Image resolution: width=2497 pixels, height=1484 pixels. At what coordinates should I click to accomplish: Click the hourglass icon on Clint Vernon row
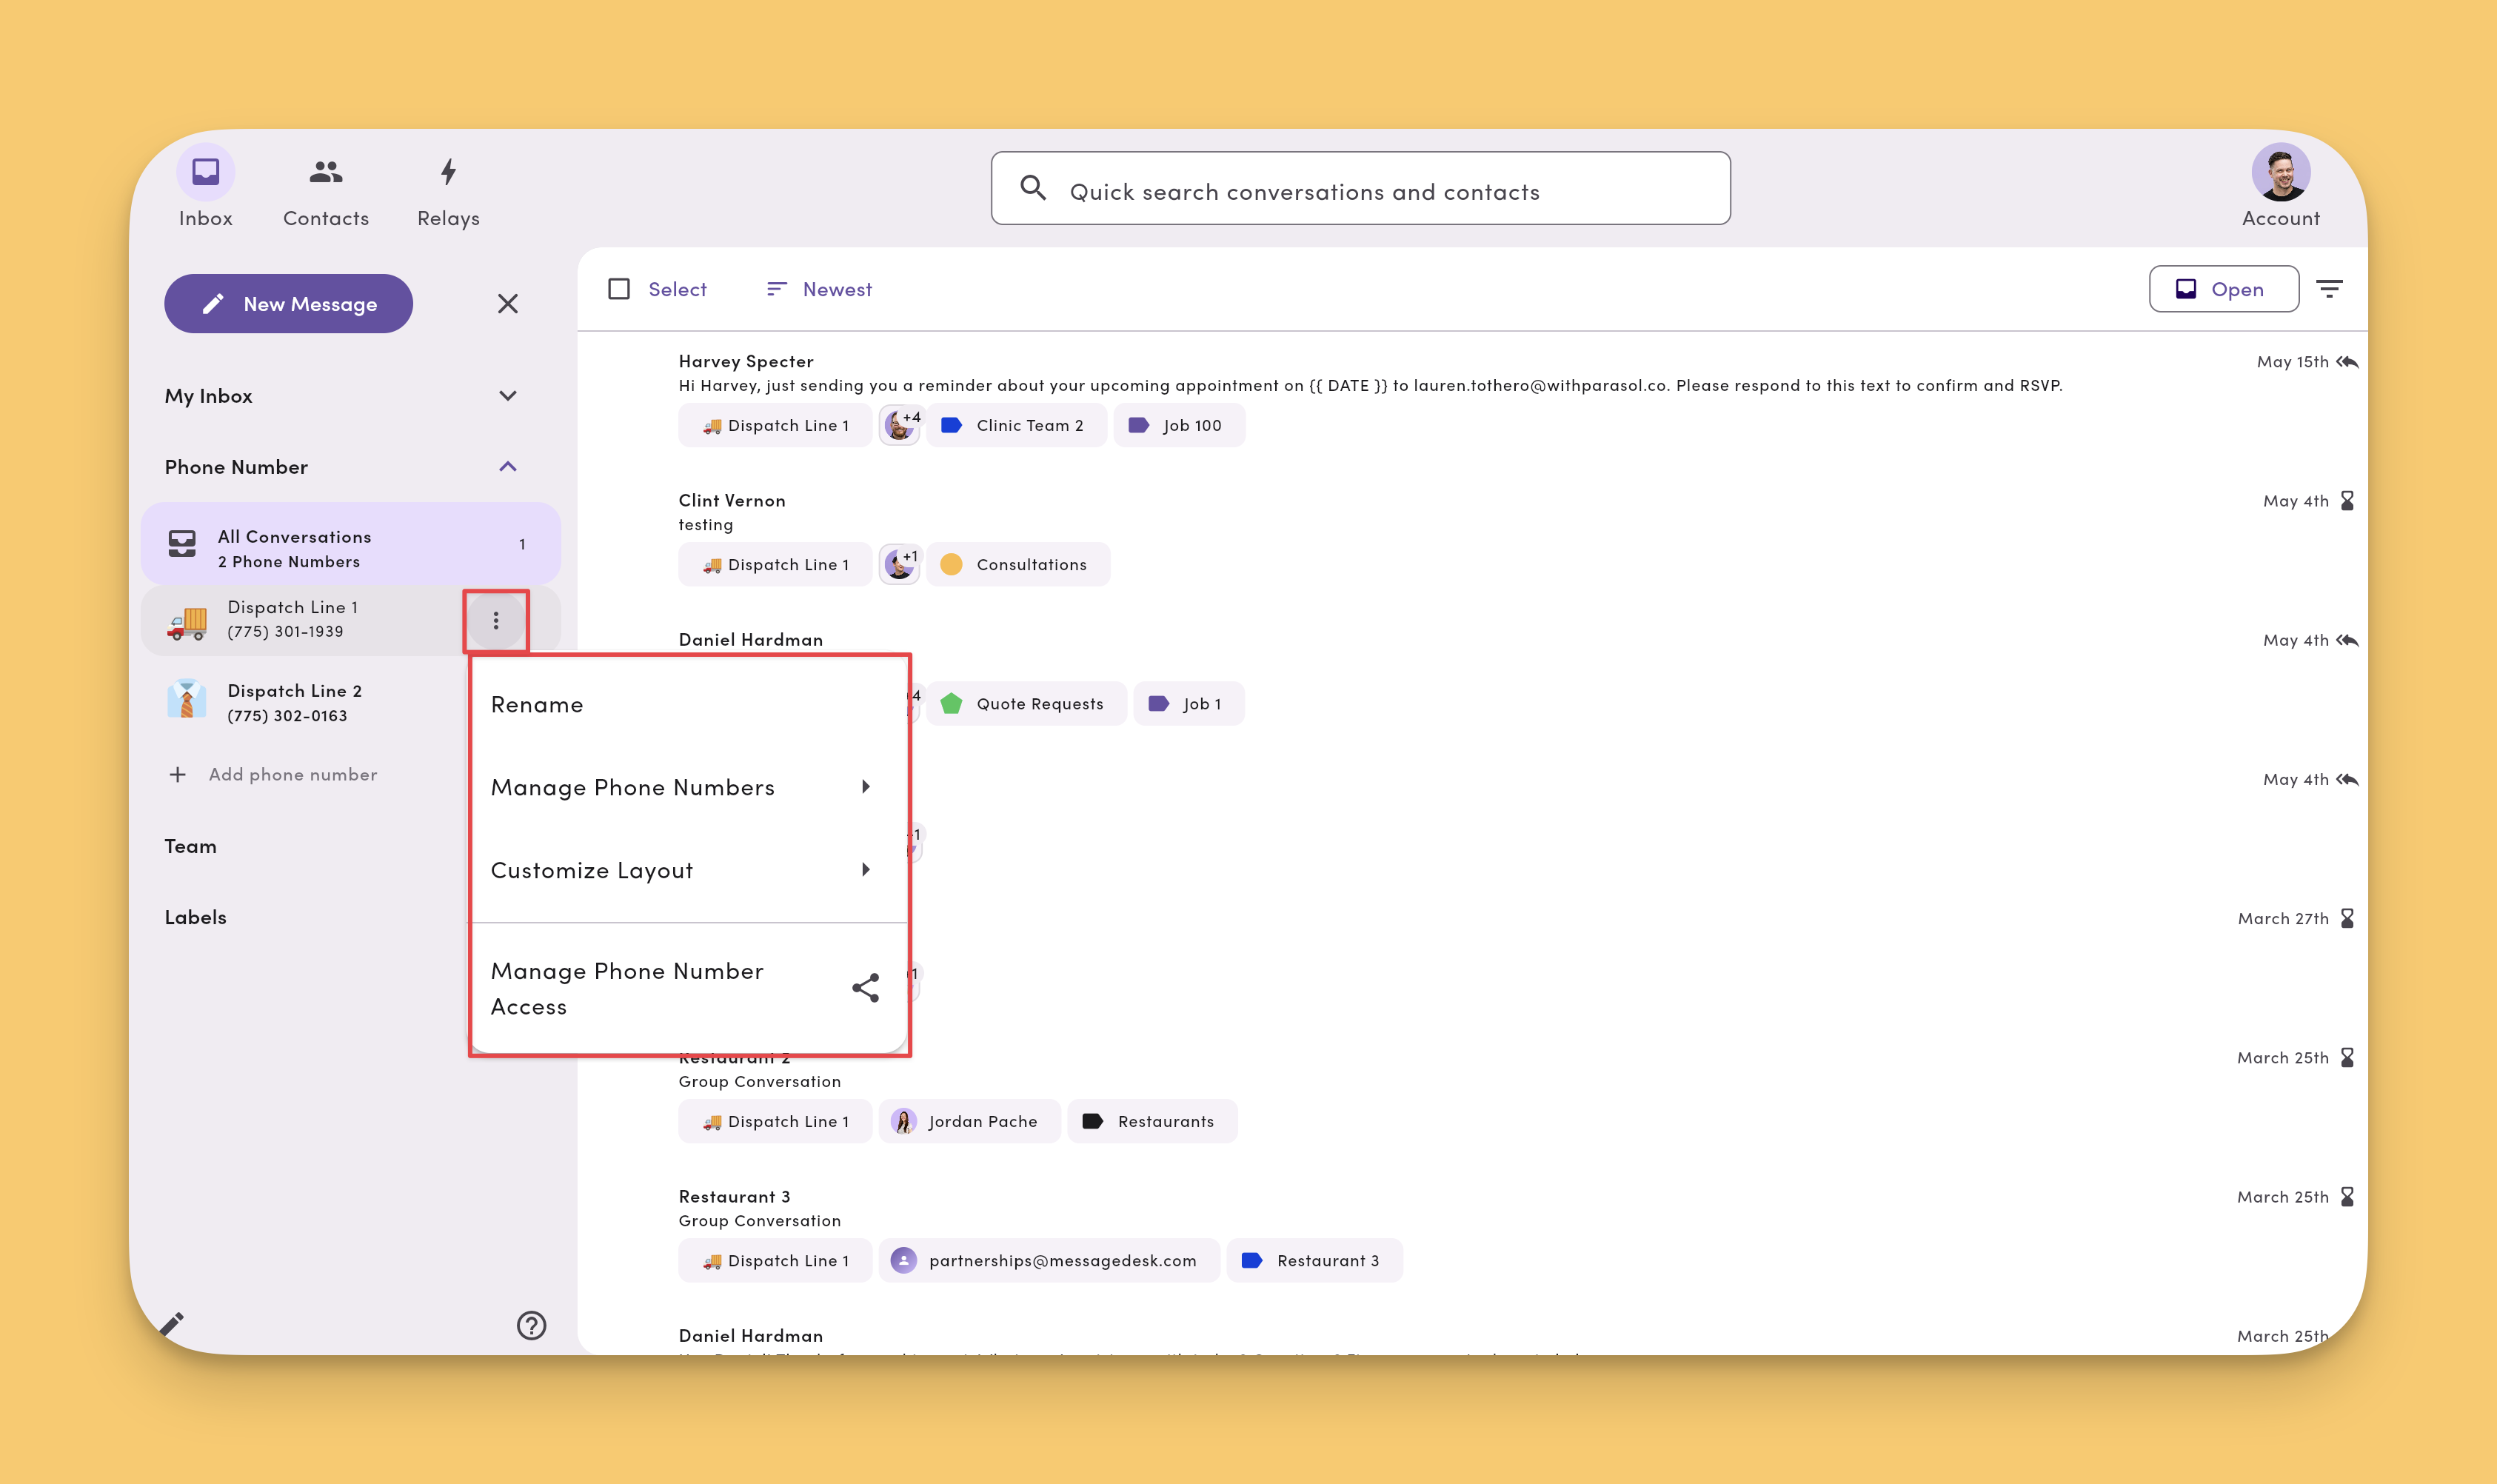coord(2347,501)
